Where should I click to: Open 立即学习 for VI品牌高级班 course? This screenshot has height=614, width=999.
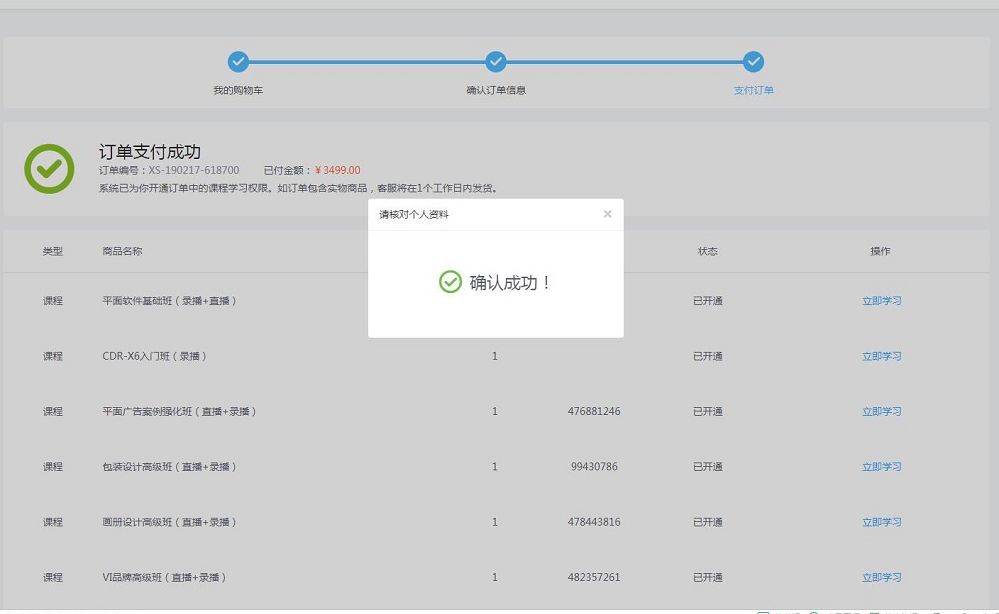(x=881, y=577)
